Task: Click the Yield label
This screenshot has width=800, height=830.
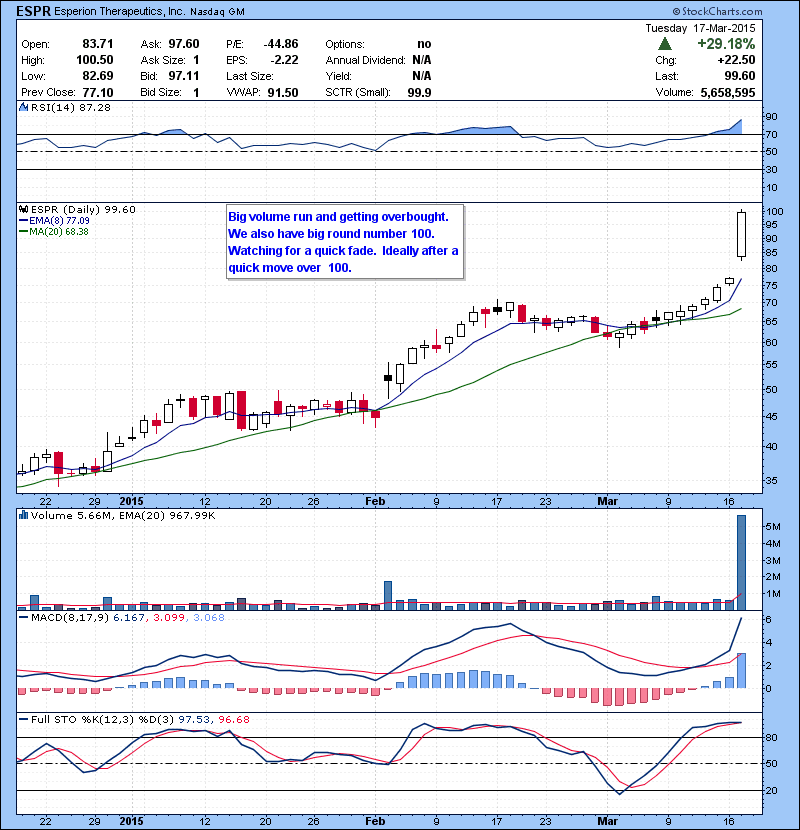Action: (x=339, y=76)
